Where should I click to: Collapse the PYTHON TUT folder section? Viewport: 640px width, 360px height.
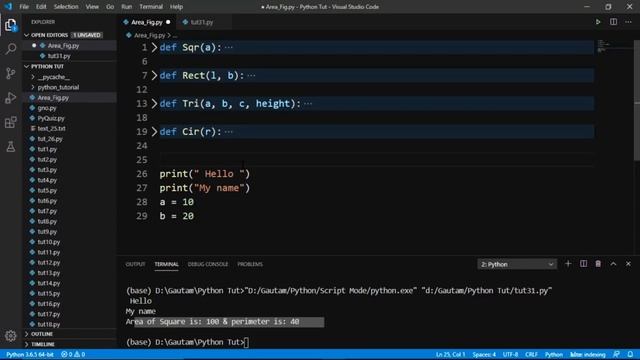click(27, 66)
